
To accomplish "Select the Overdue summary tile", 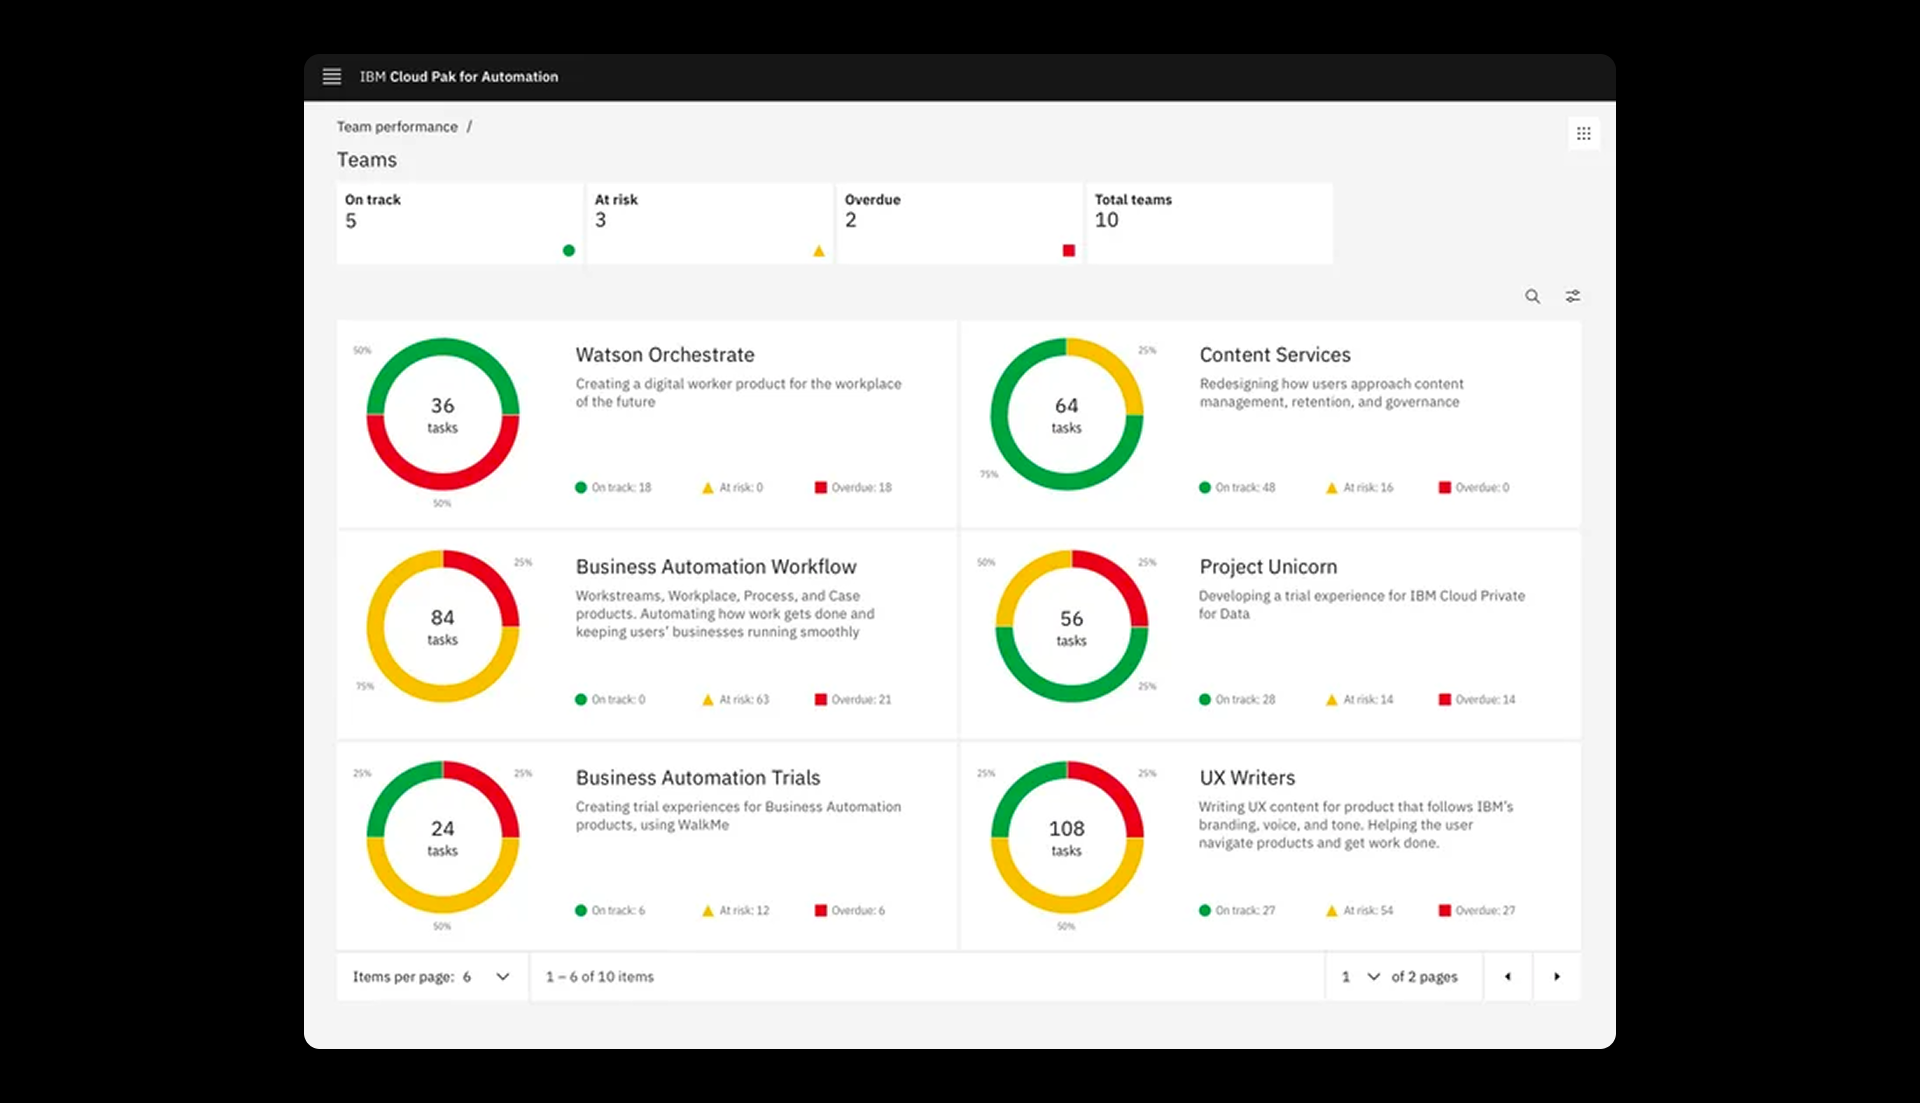I will (x=960, y=223).
